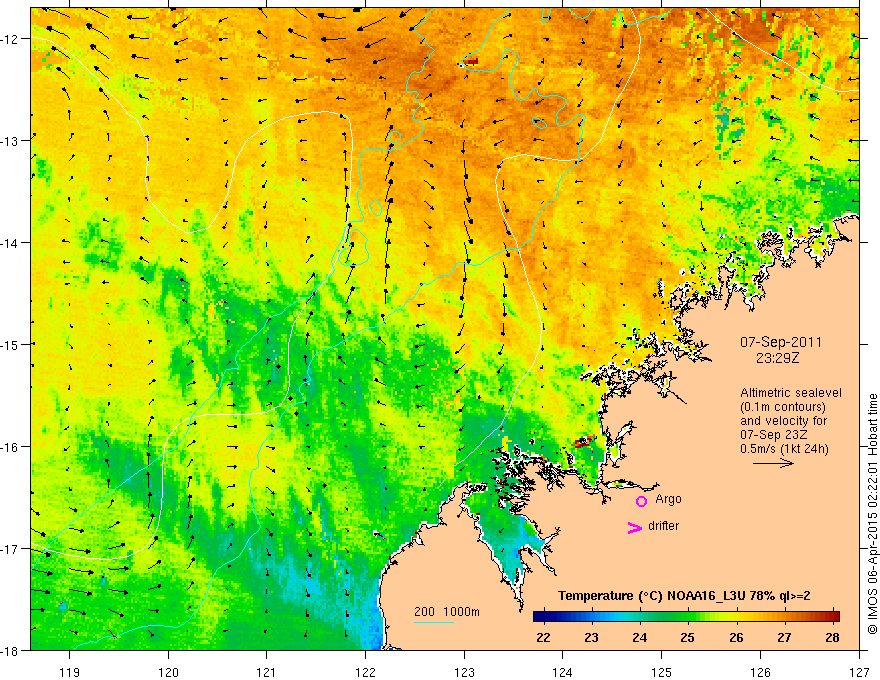Click the latitude axis label '-17'
Image resolution: width=880 pixels, height=680 pixels.
(x=10, y=549)
